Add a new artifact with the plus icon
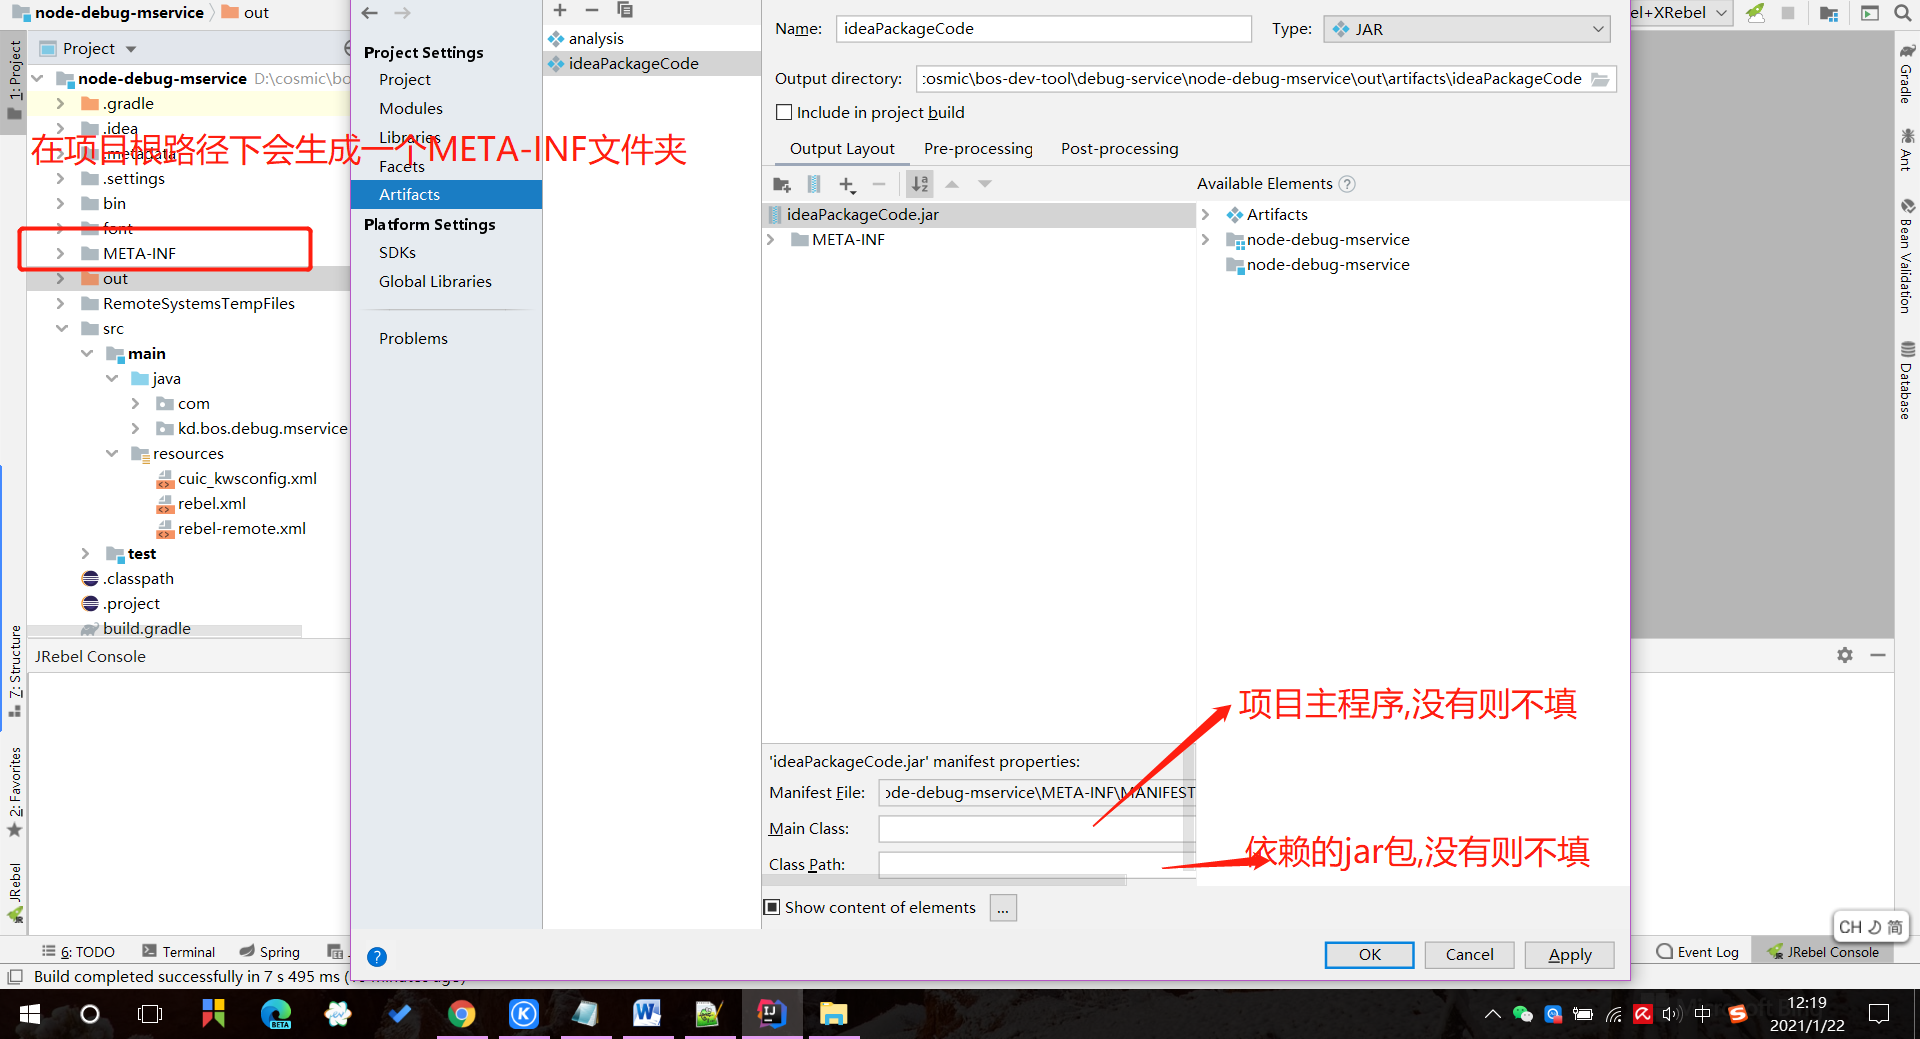 (560, 10)
